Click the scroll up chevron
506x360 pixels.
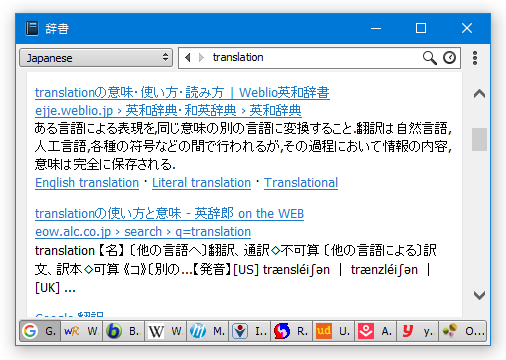479,94
